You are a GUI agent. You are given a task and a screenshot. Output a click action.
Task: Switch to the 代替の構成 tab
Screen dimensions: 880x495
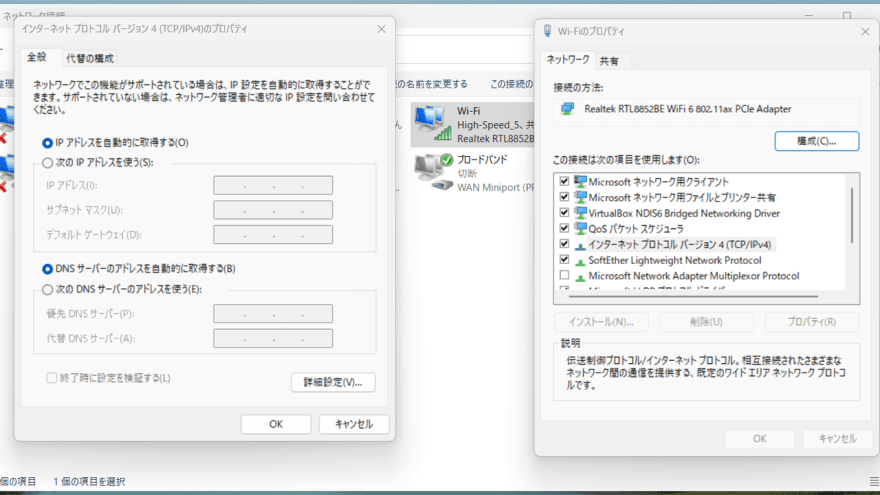[x=90, y=58]
